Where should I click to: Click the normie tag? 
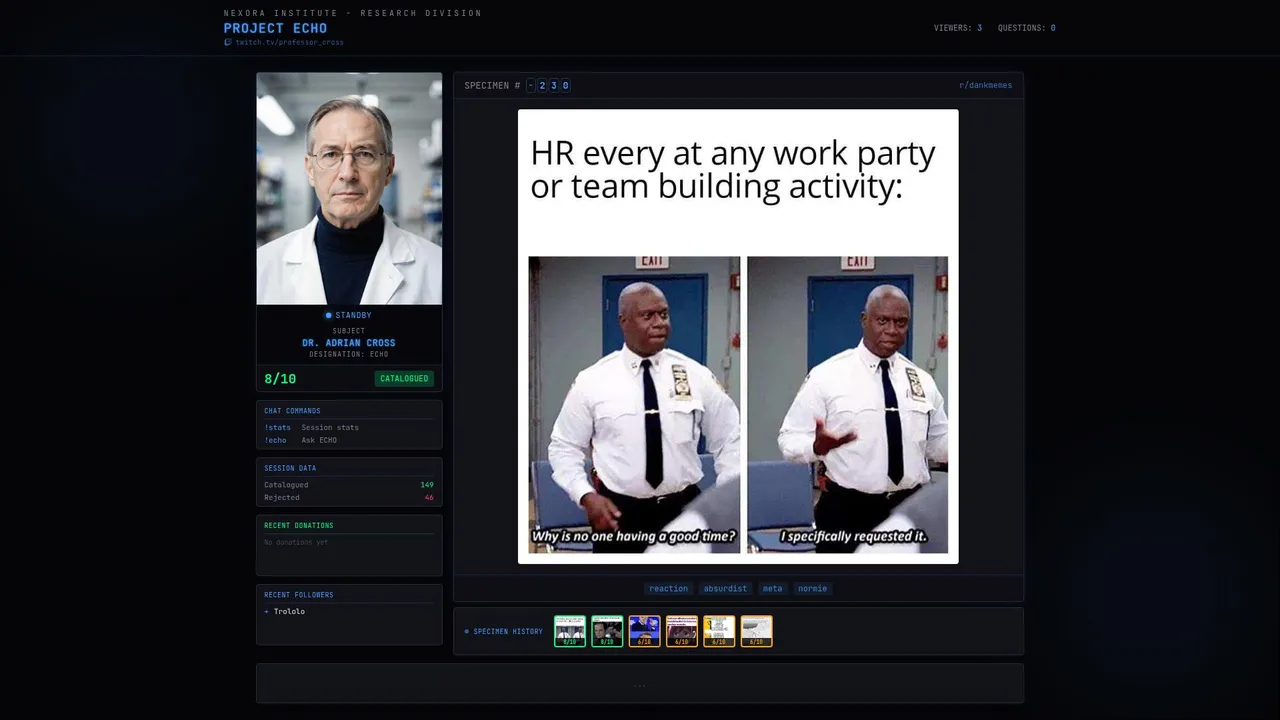[812, 588]
